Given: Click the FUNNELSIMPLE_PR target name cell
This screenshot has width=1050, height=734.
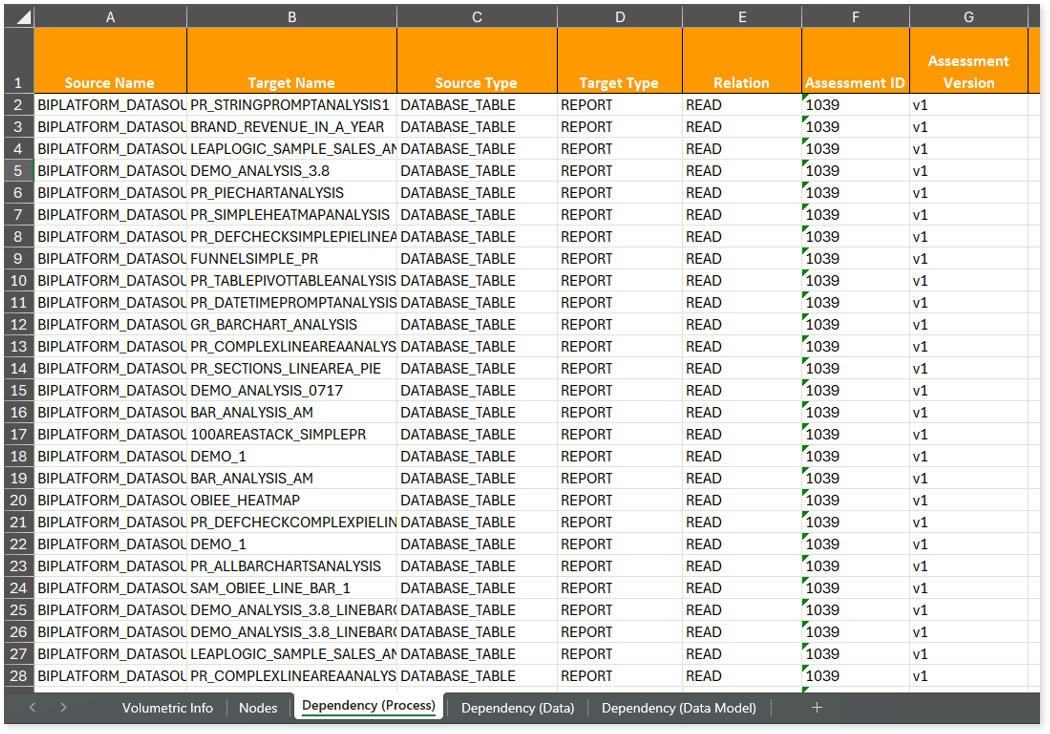Looking at the screenshot, I should (x=290, y=259).
